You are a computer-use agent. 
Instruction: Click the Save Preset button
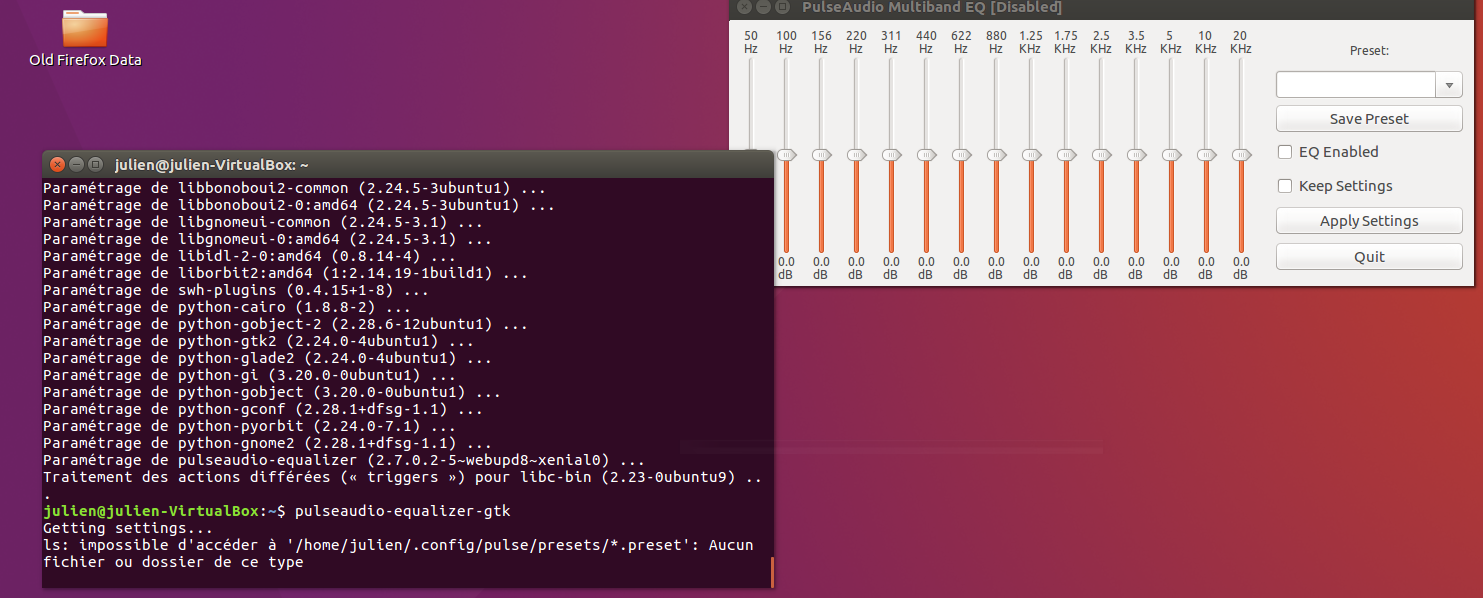(1368, 118)
